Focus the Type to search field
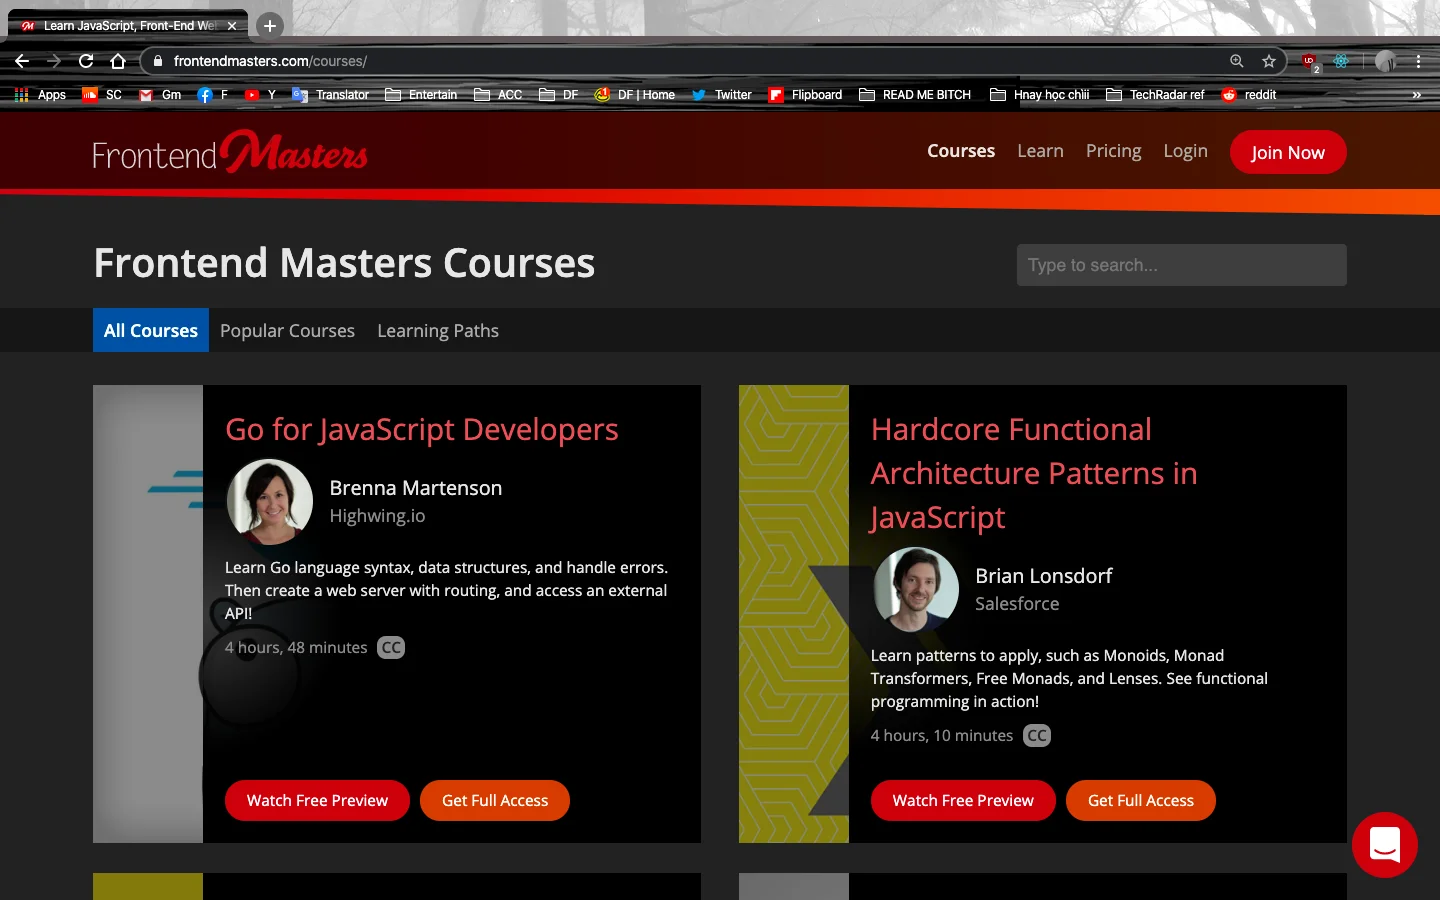Image resolution: width=1440 pixels, height=900 pixels. (x=1182, y=265)
